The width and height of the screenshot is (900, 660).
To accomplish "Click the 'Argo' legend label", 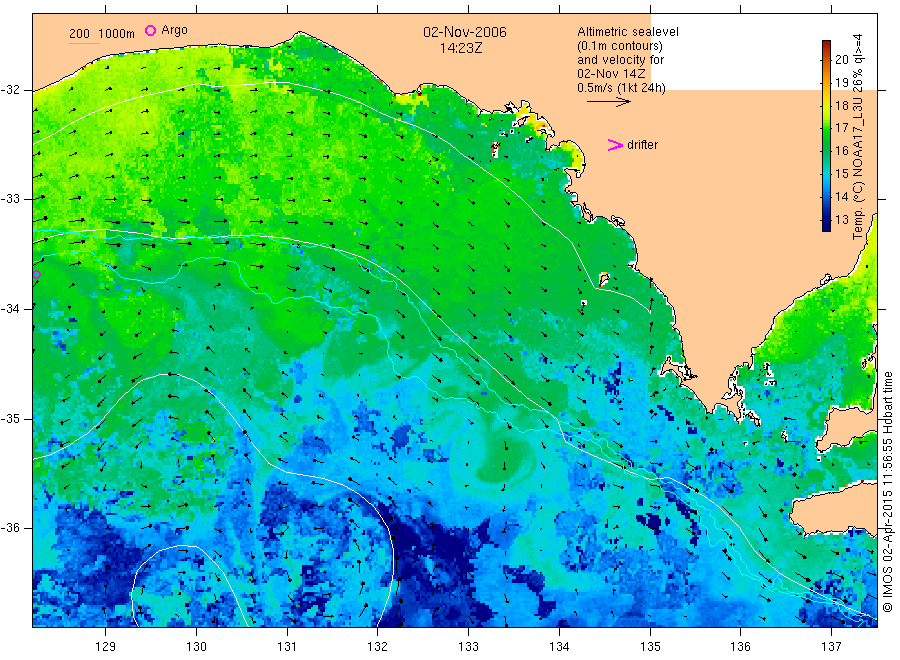I will pyautogui.click(x=174, y=30).
